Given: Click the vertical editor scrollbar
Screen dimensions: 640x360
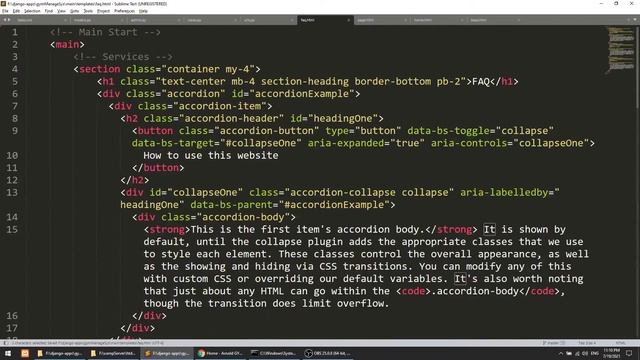Looking at the screenshot, I should point(638,67).
